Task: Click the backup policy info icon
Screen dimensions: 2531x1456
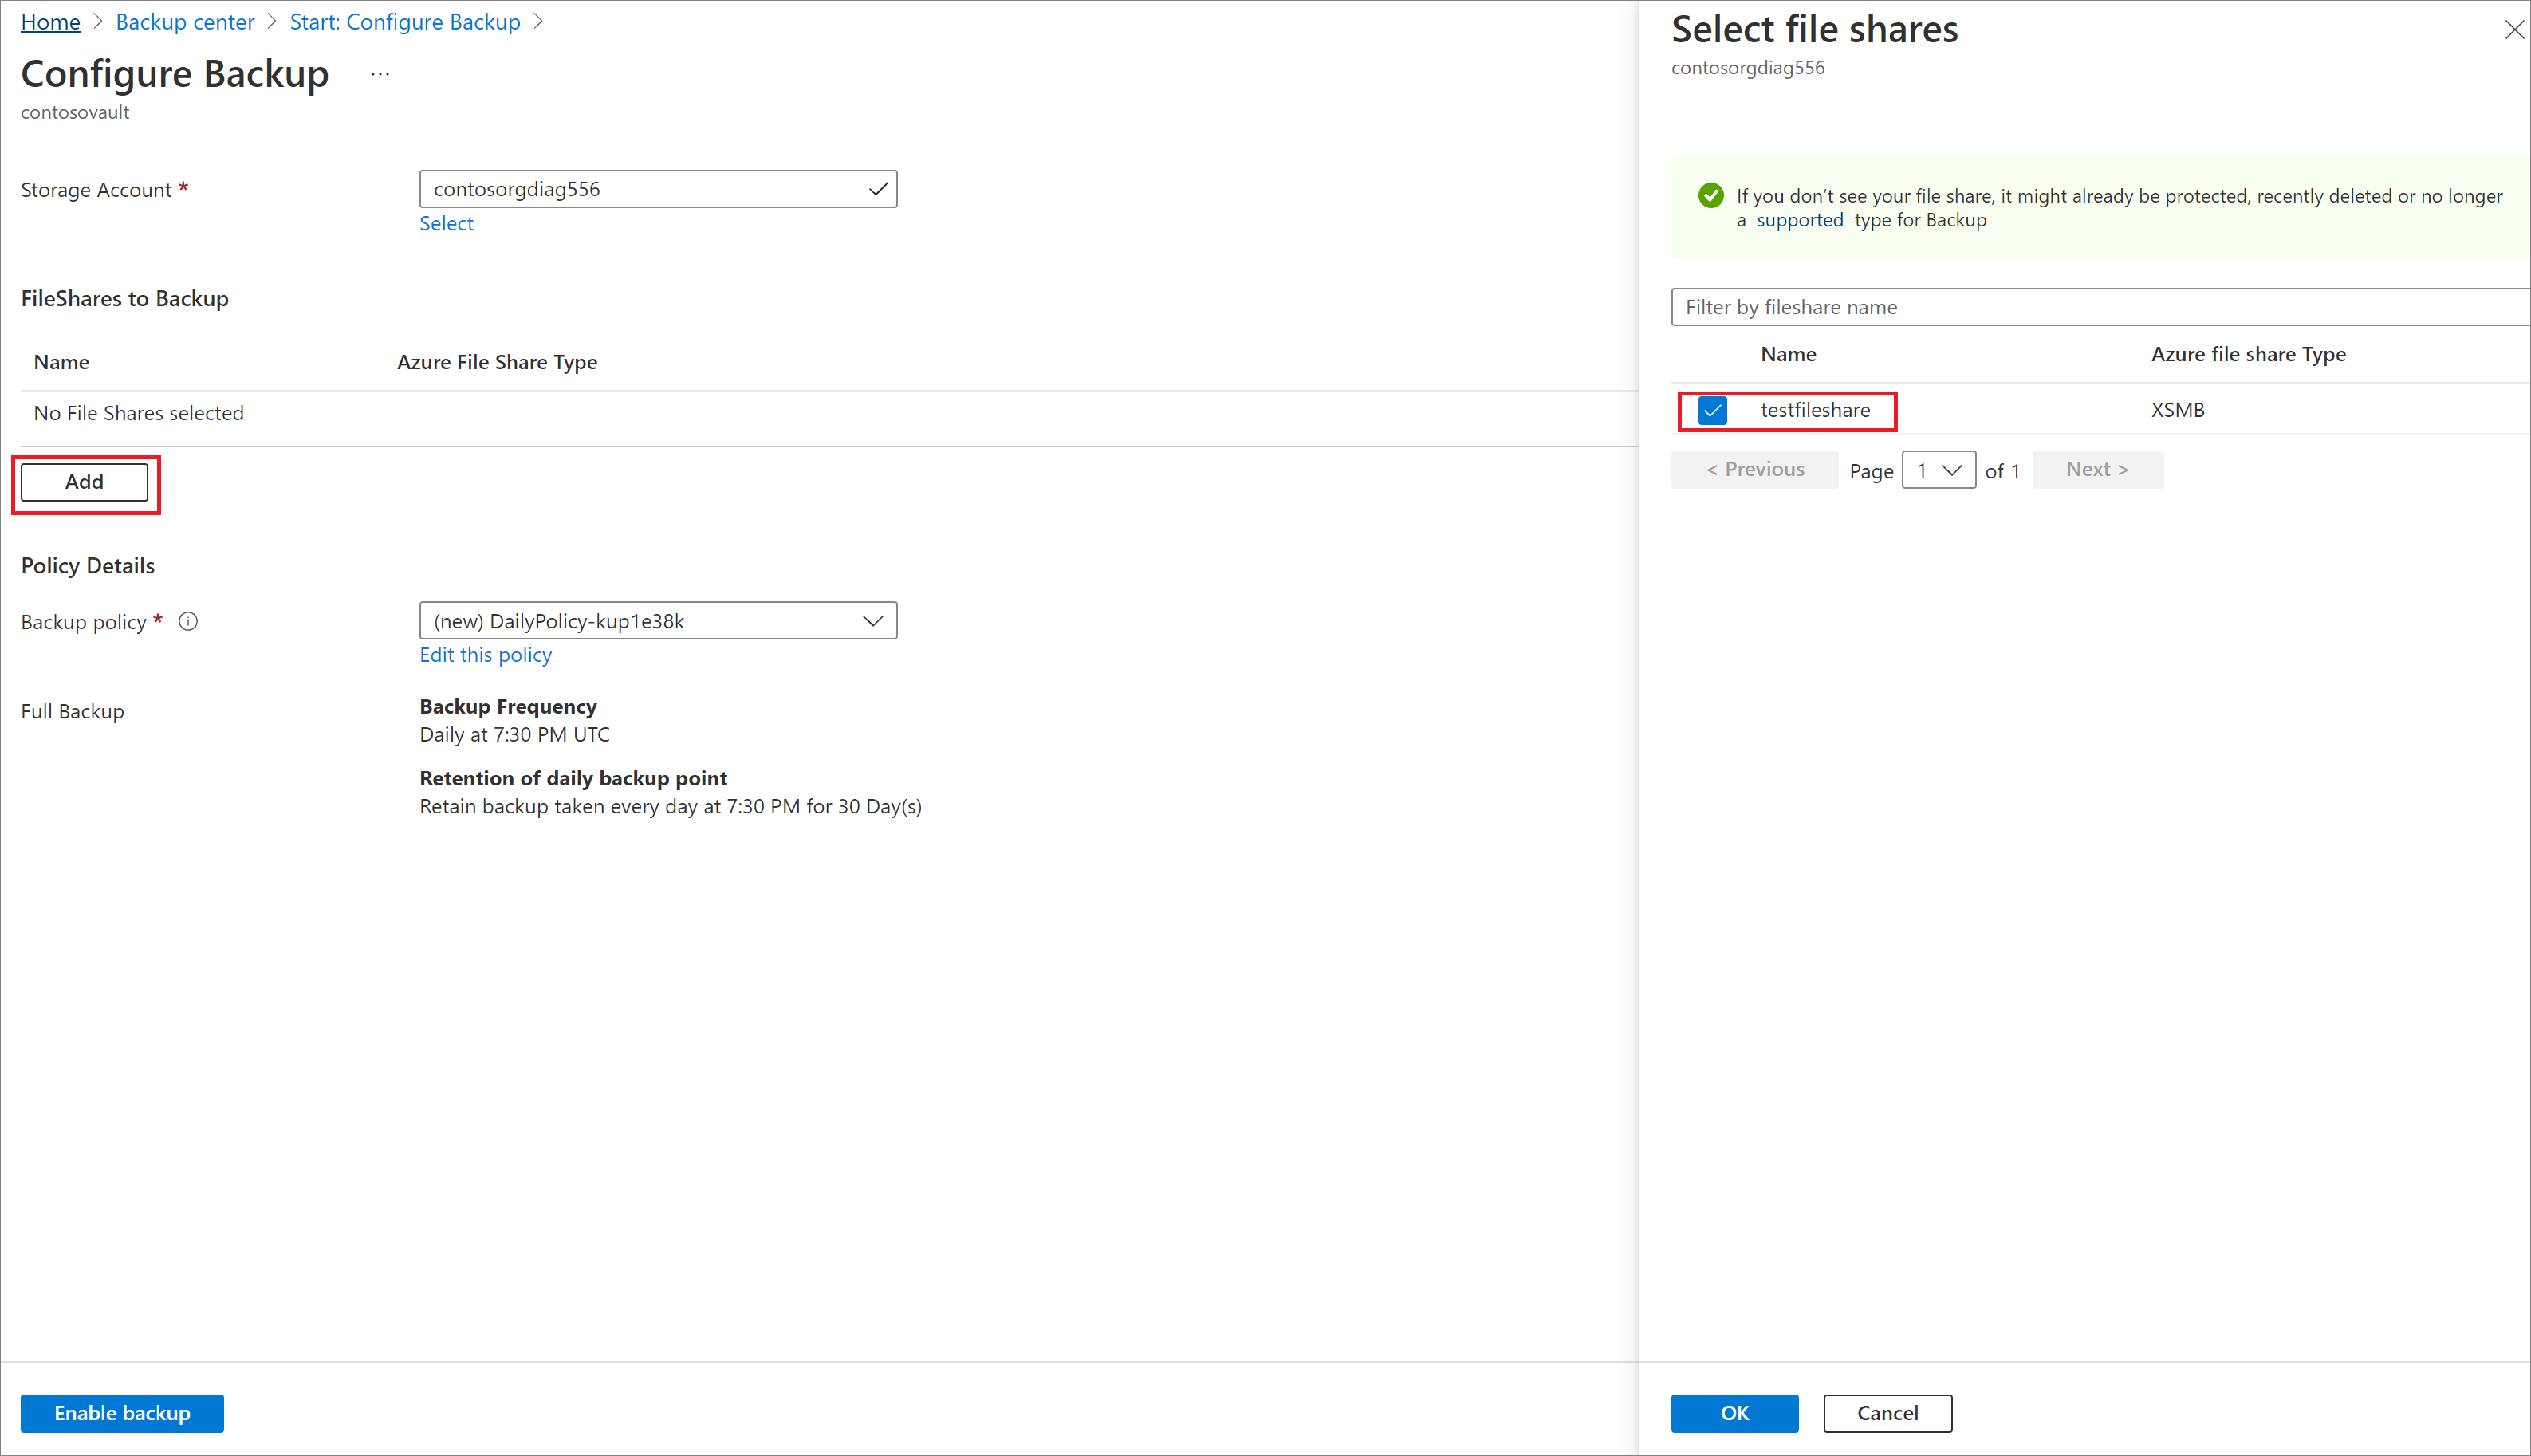Action: tap(190, 620)
